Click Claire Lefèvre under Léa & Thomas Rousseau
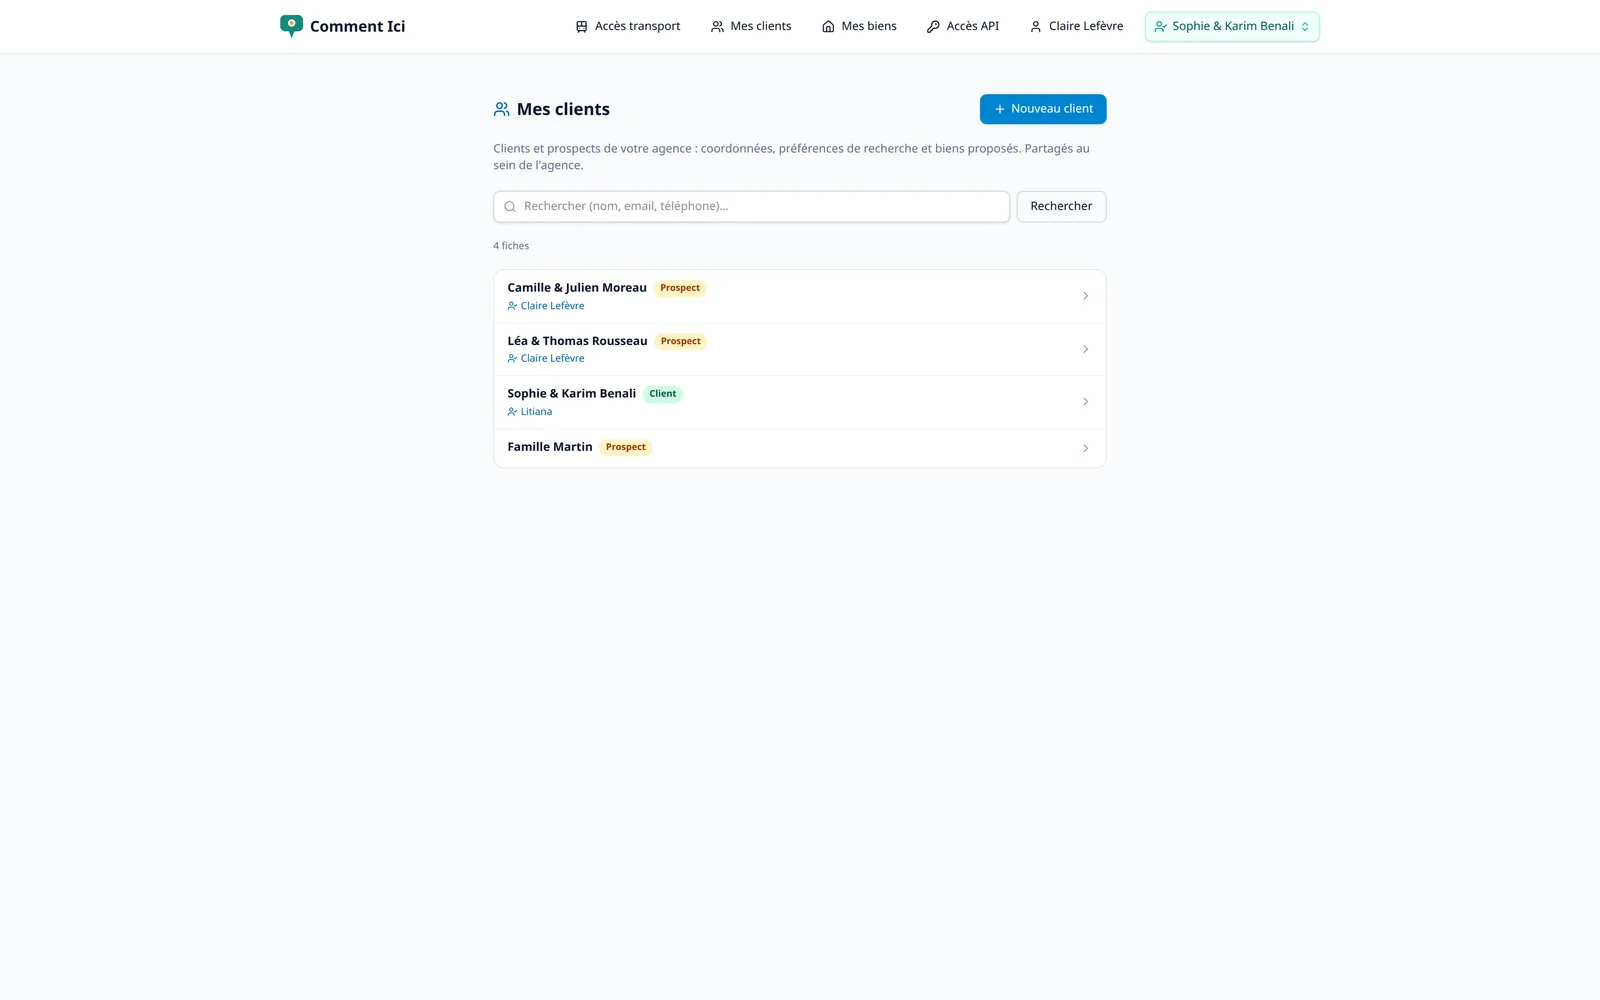Screen dimensions: 1600x1000 point(552,358)
